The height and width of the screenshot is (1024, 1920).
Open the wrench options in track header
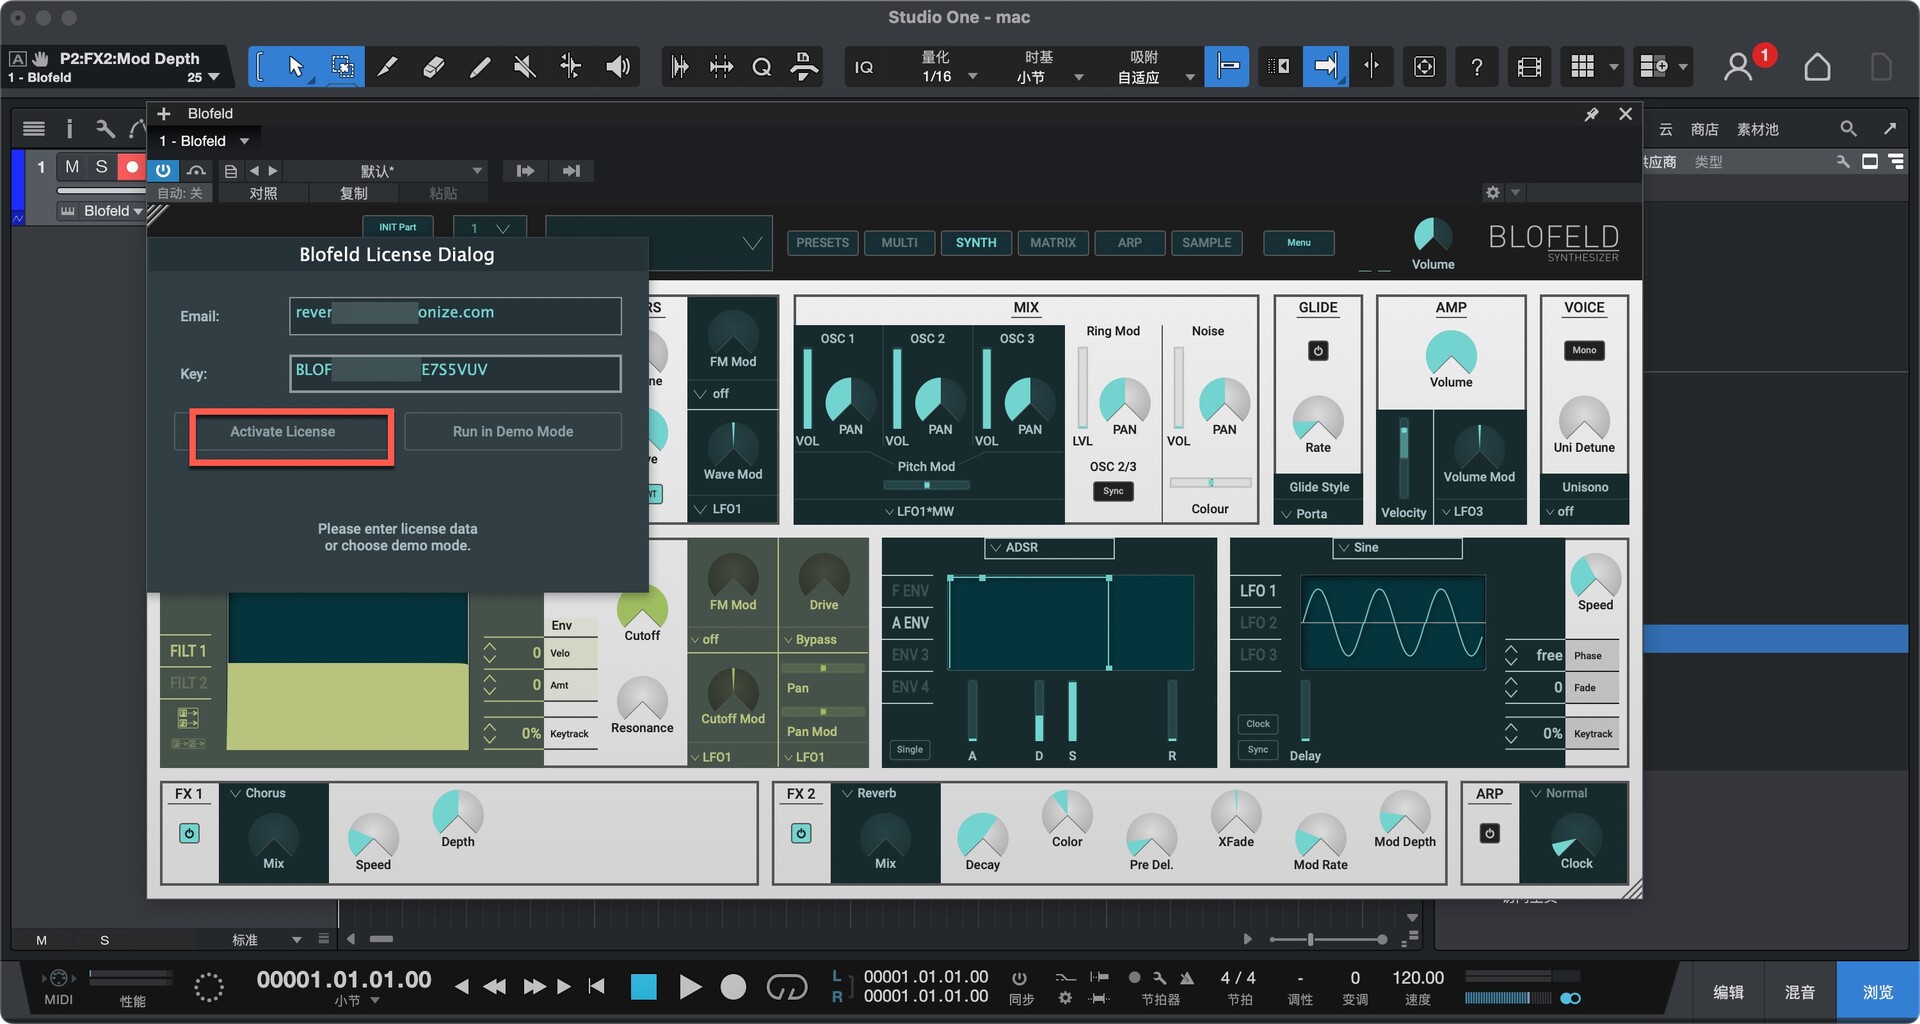coord(104,128)
